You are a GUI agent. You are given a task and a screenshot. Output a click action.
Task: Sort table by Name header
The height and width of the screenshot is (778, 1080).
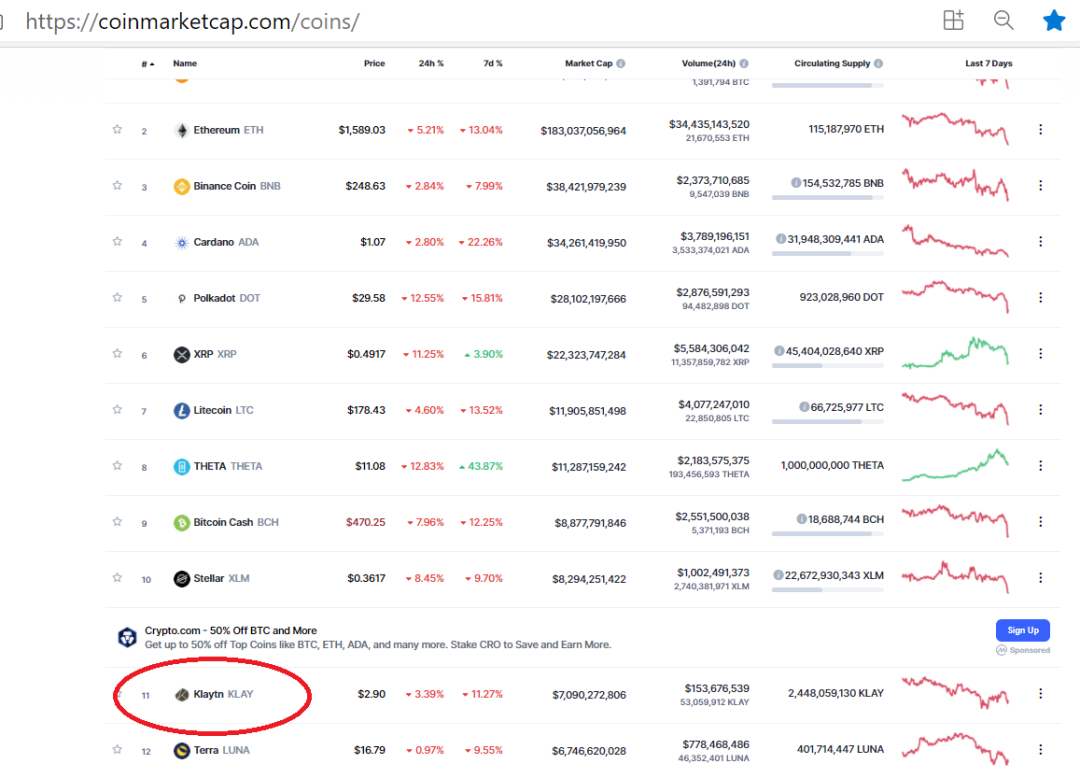click(185, 63)
